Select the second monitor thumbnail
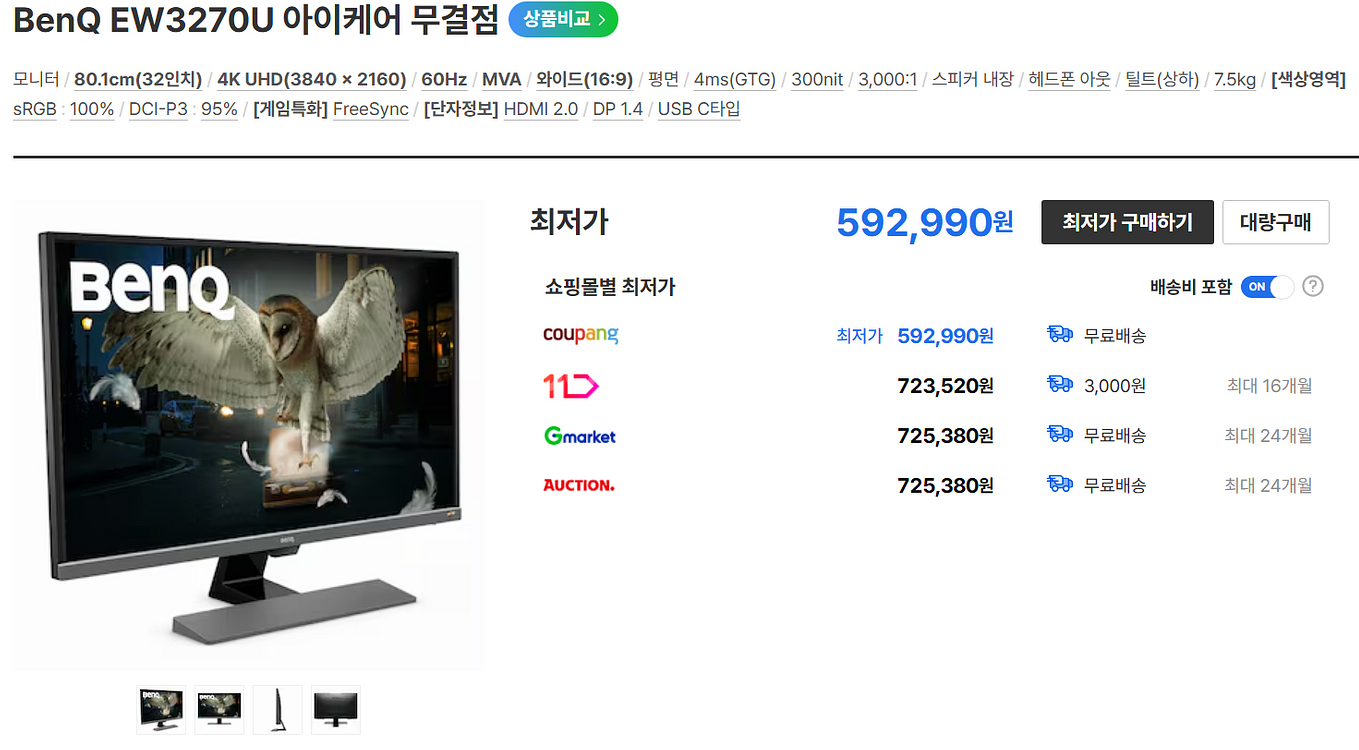Screen dimensions: 1359x750 (219, 710)
